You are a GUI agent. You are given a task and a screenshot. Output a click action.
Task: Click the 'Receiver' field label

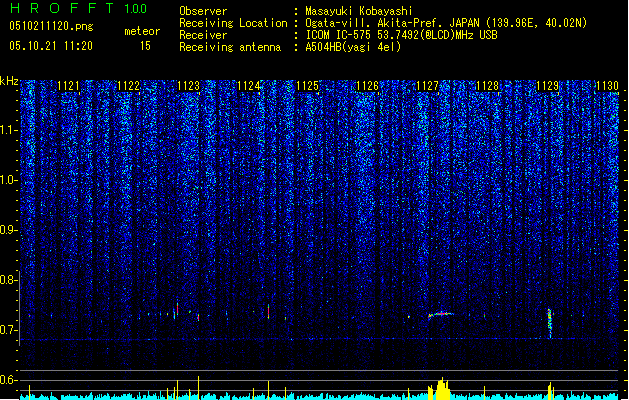tap(203, 35)
